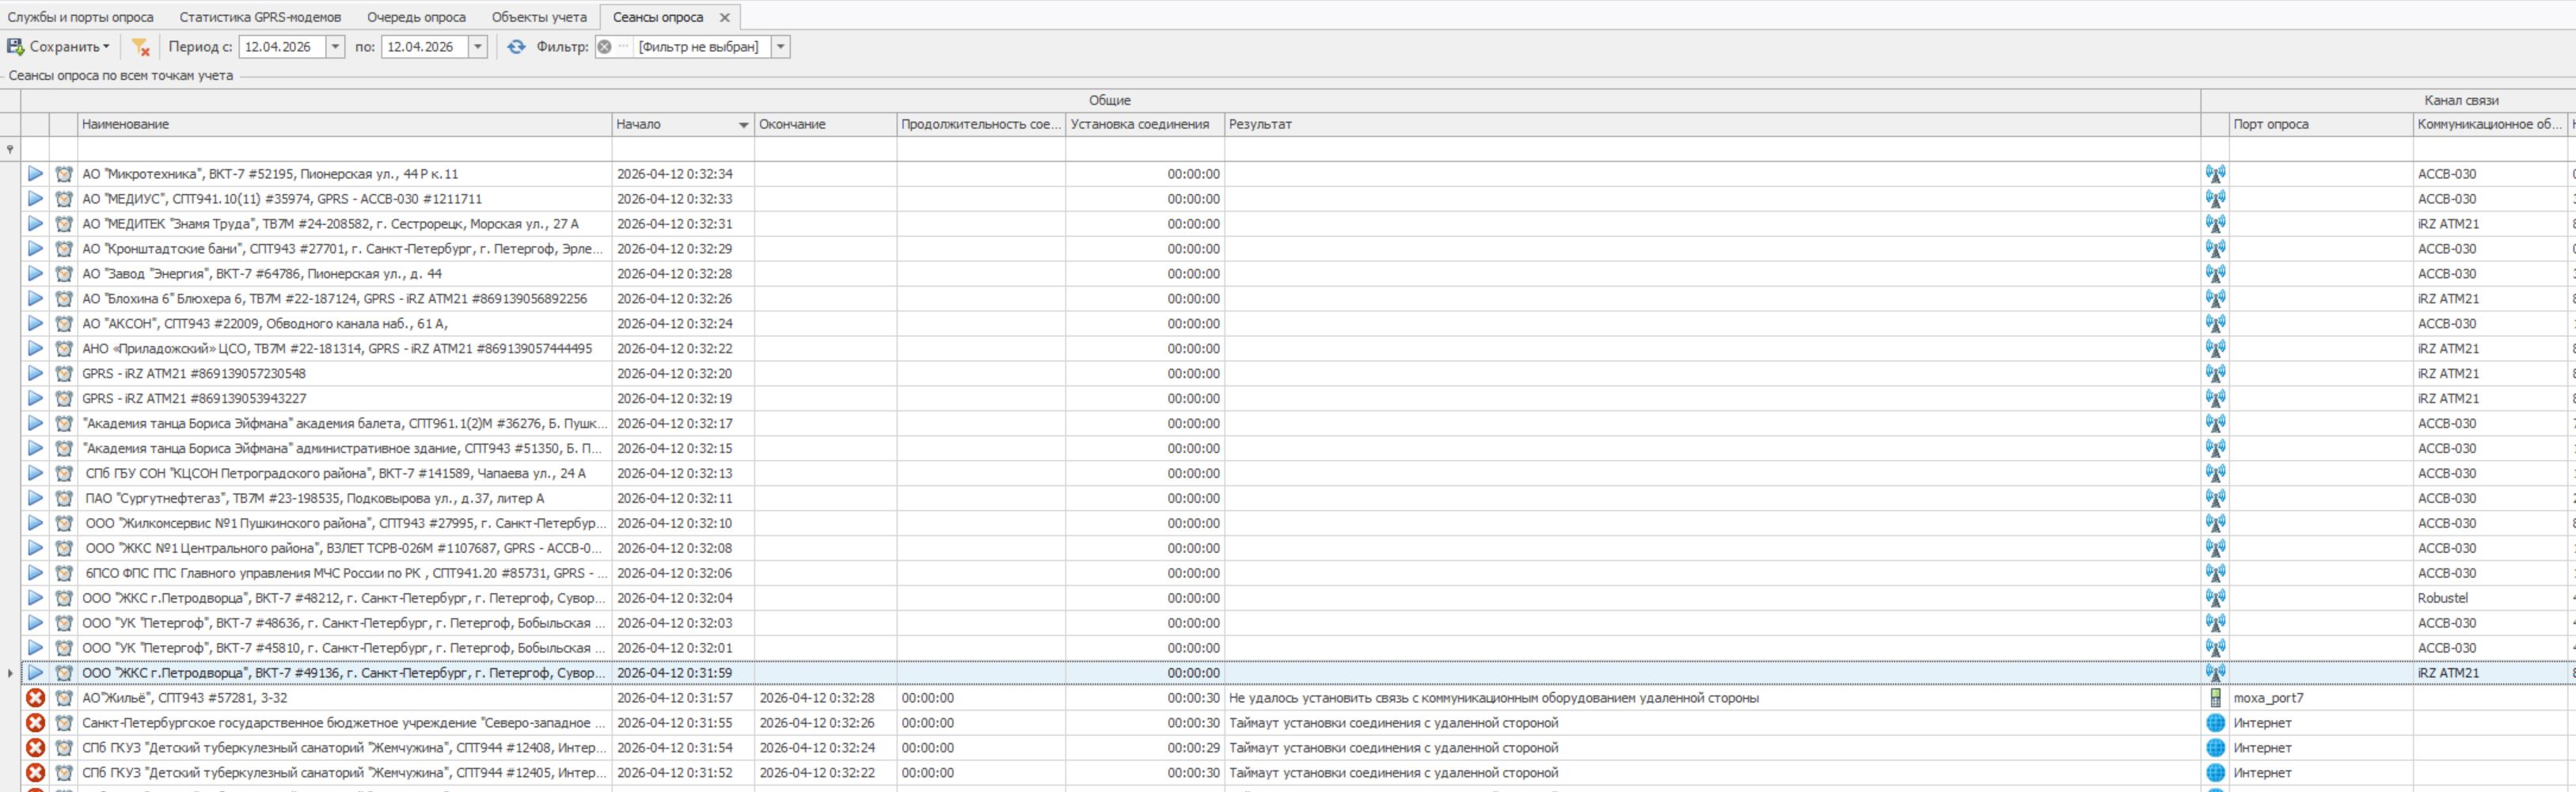This screenshot has height=792, width=2576.
Task: Clear the selected filter with the round X icon
Action: click(605, 47)
